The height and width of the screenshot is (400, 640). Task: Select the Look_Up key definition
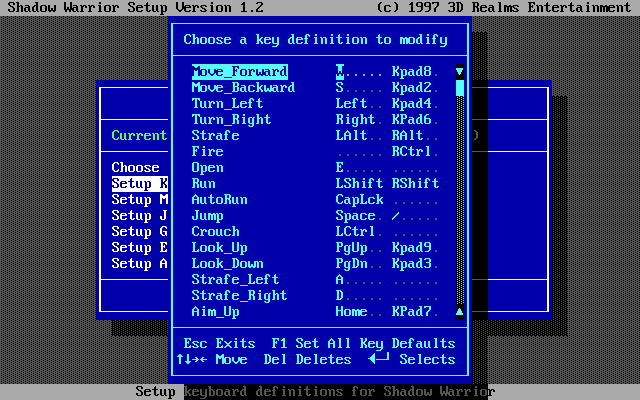coord(220,248)
